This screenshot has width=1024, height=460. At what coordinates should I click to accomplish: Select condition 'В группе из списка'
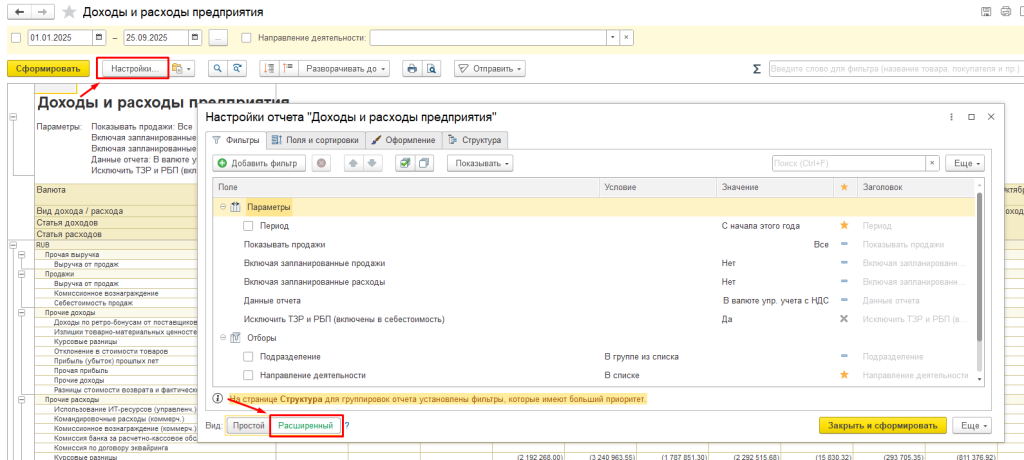pos(642,357)
